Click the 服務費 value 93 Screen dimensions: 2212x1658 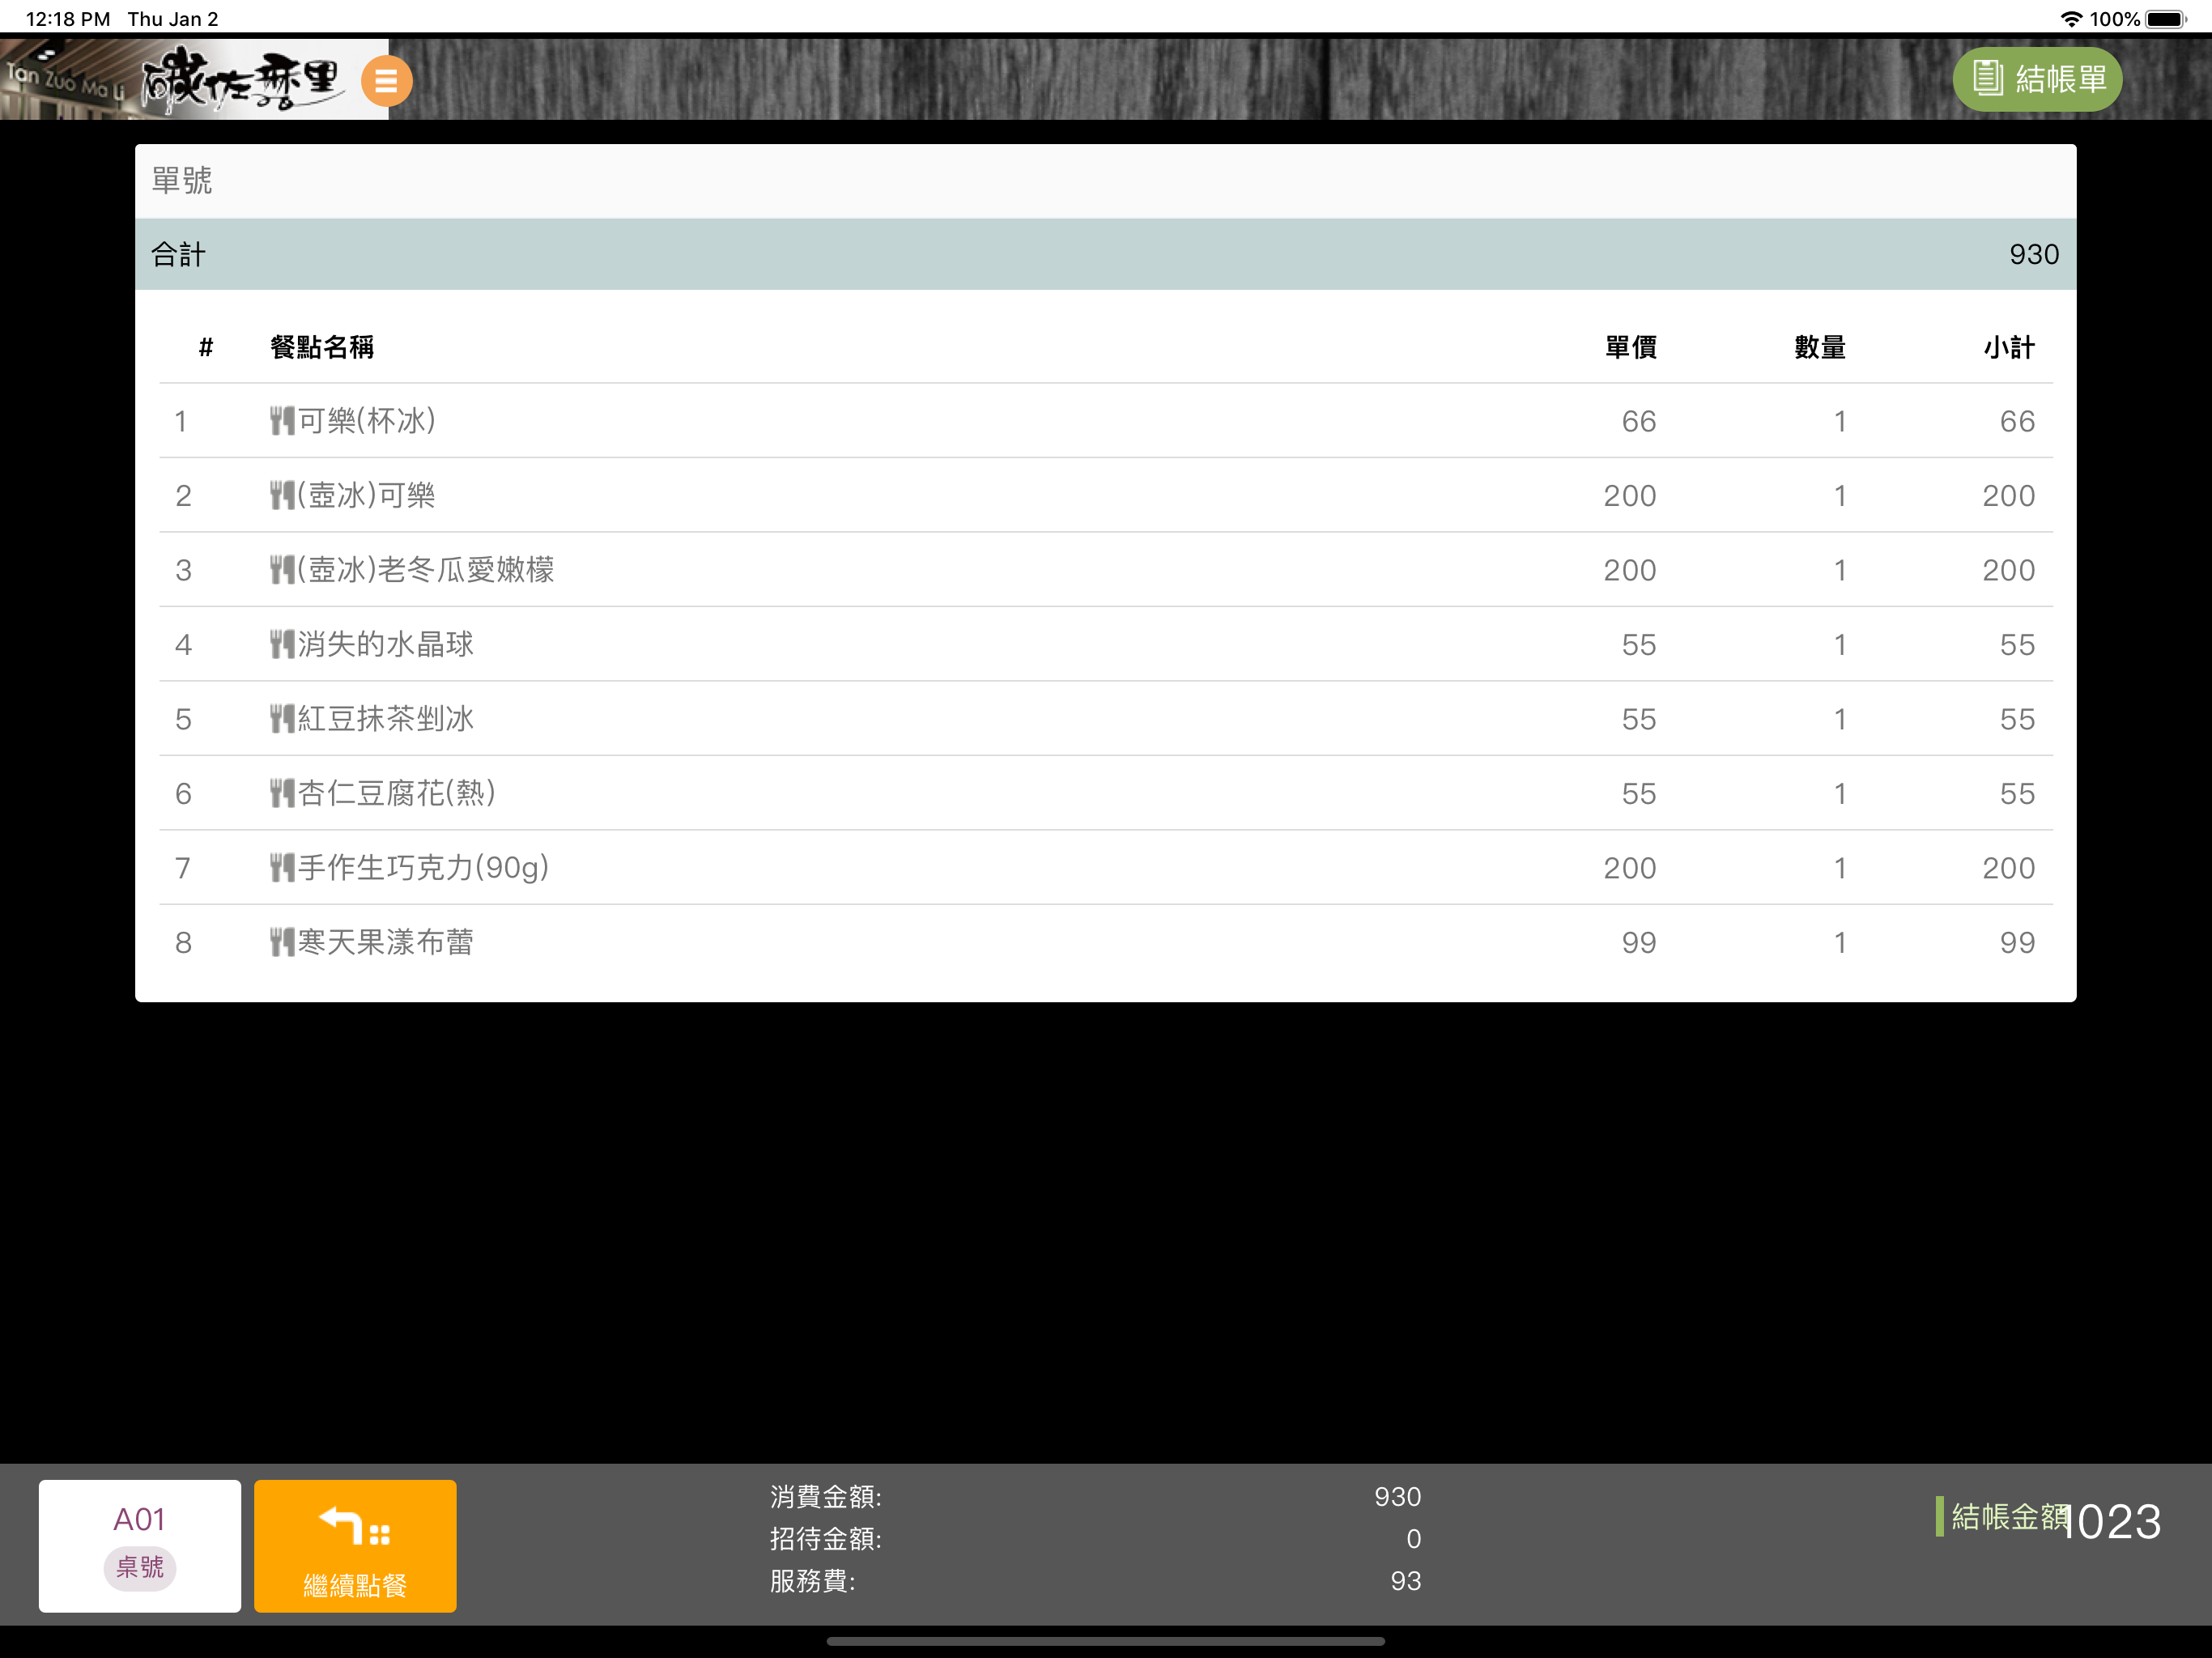pyautogui.click(x=1405, y=1581)
